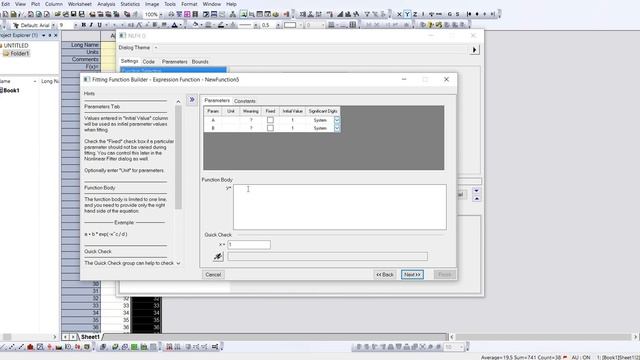Click the Quick Check x= input field
Image resolution: width=640 pixels, height=360 pixels.
(x=249, y=244)
